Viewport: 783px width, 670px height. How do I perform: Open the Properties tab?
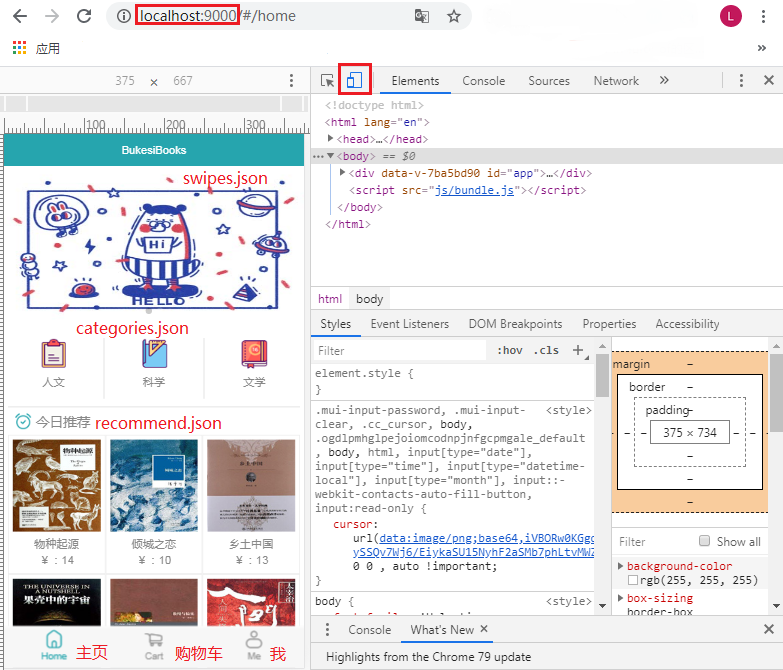(609, 324)
